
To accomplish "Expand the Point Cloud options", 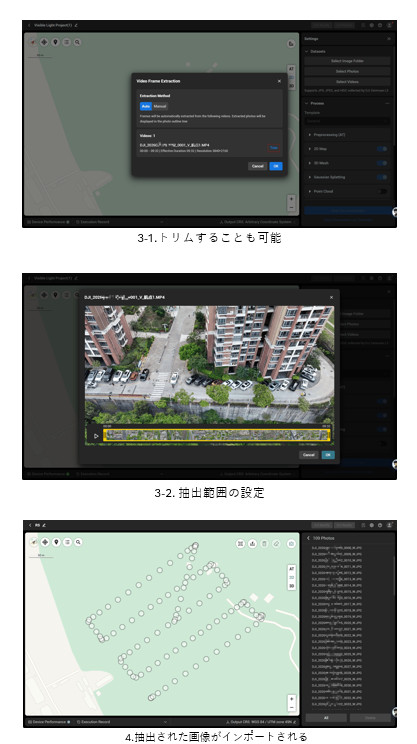I will [x=310, y=191].
